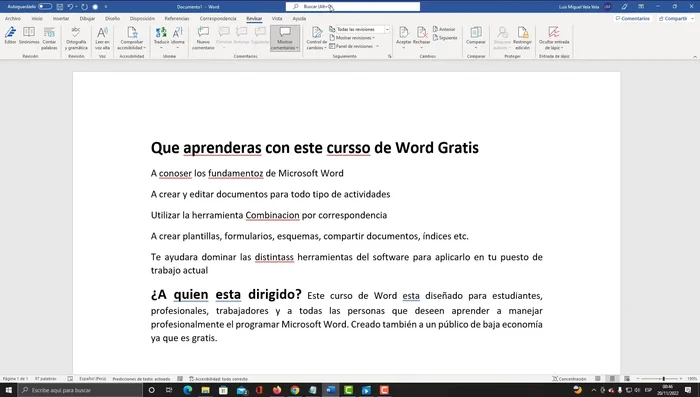This screenshot has width=700, height=397.
Task: Toggle Mostrar comentarios button
Action: click(285, 38)
